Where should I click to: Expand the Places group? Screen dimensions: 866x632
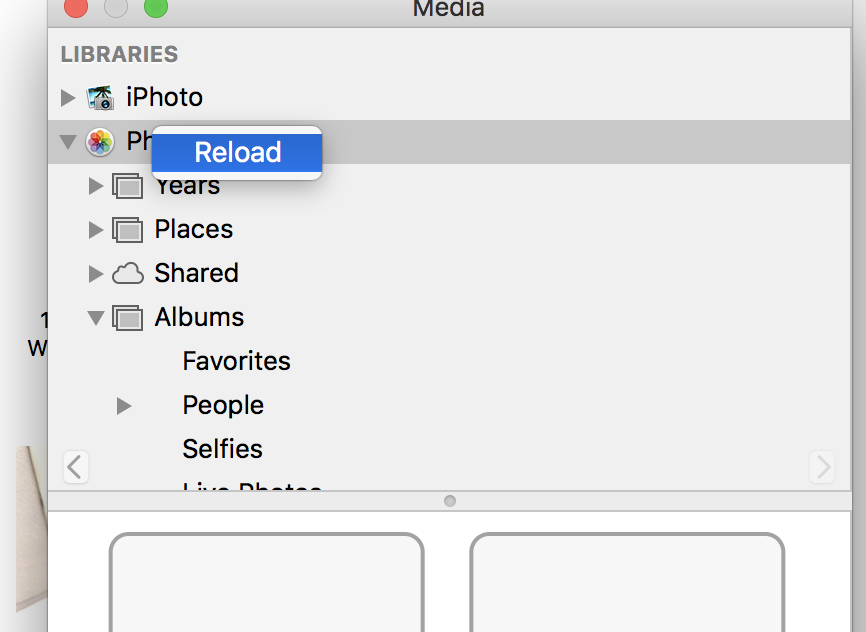point(96,230)
